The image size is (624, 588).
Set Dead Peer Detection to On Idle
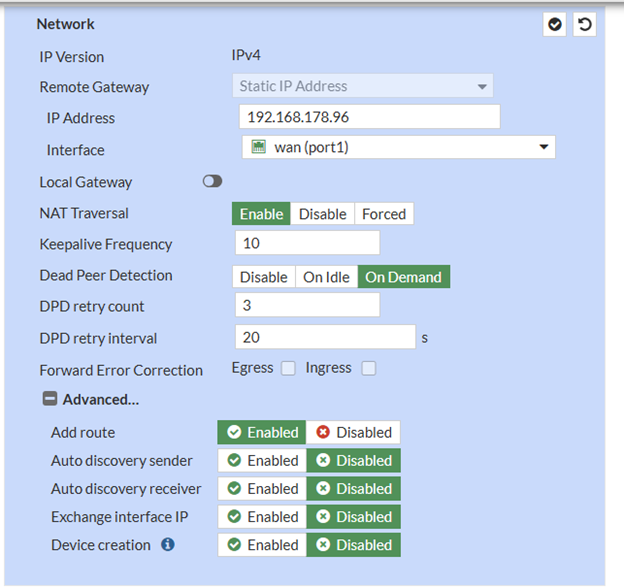pos(326,277)
